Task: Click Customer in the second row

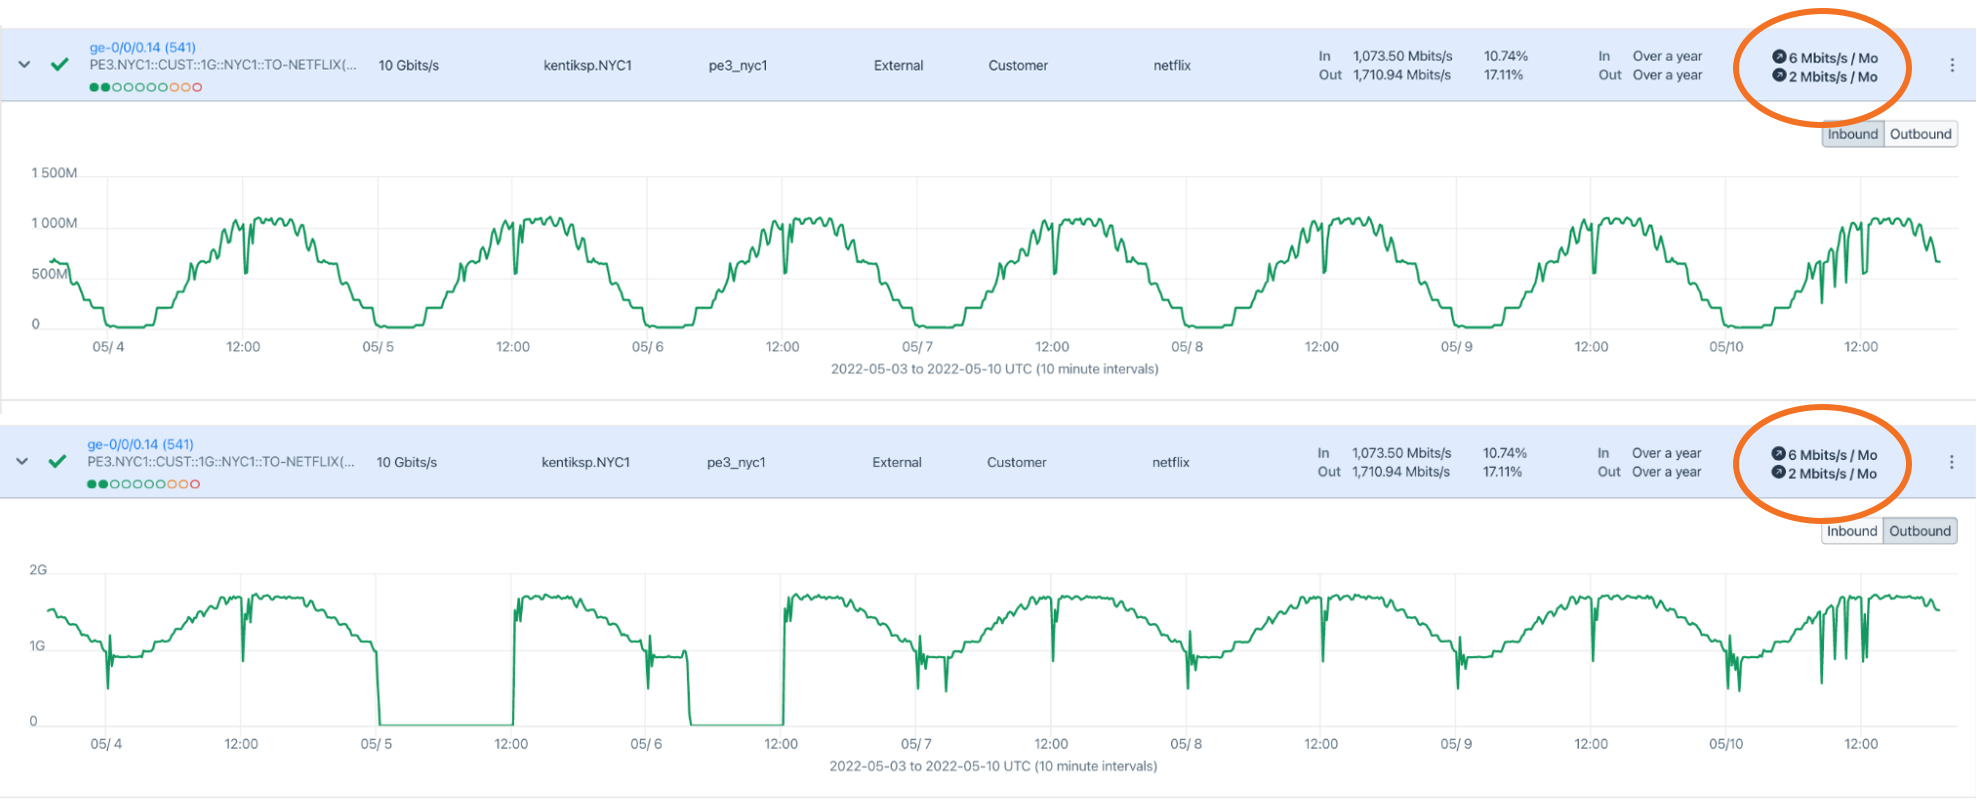Action: [x=1017, y=463]
